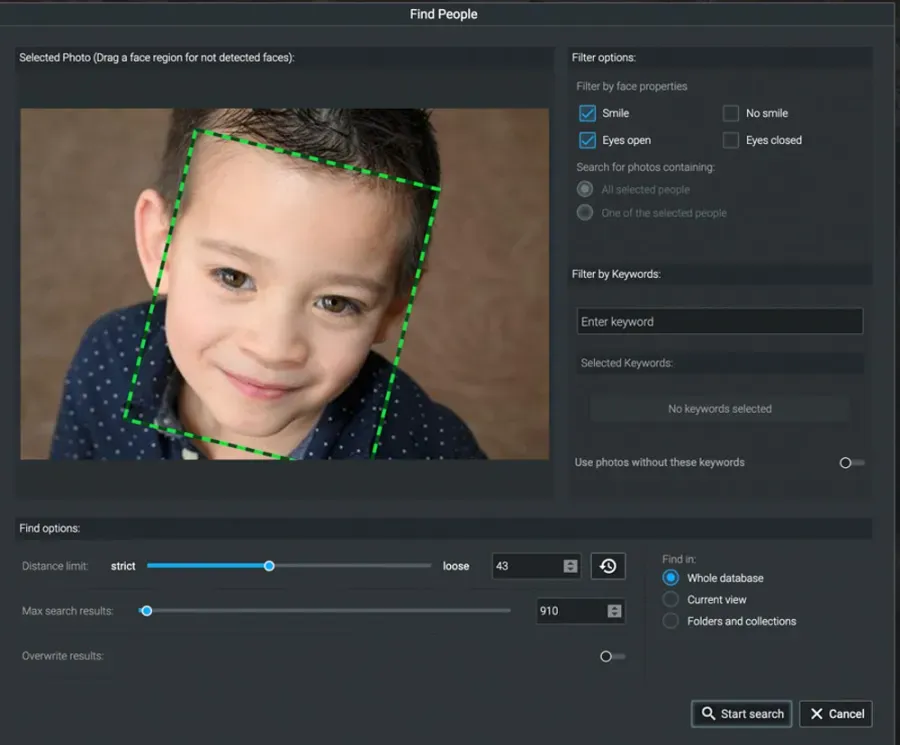Toggle Use photos without these keywords
Screen dimensions: 900x745
(851, 463)
